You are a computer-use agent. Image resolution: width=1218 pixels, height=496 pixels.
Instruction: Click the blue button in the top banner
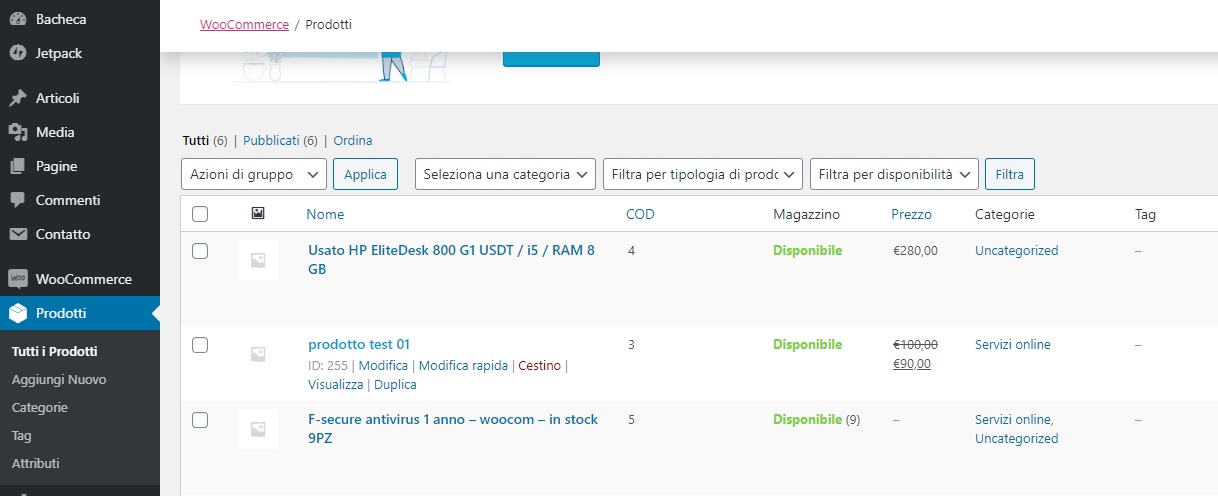551,59
